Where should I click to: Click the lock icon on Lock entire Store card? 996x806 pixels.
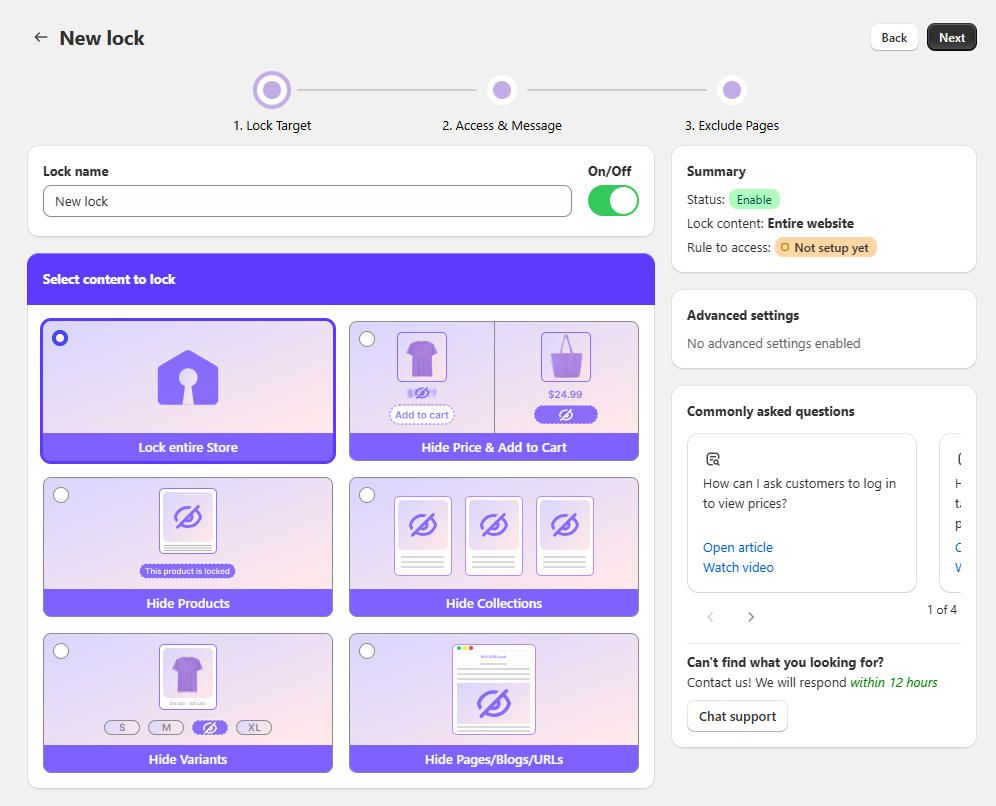point(187,377)
